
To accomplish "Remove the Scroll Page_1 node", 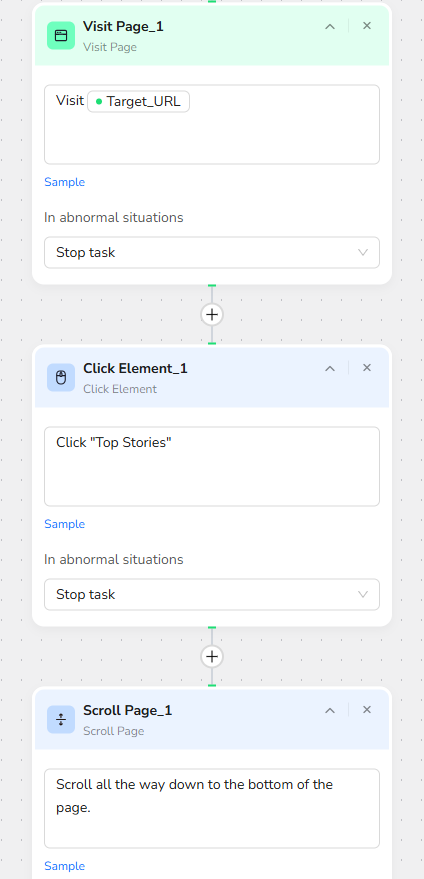I will click(367, 710).
